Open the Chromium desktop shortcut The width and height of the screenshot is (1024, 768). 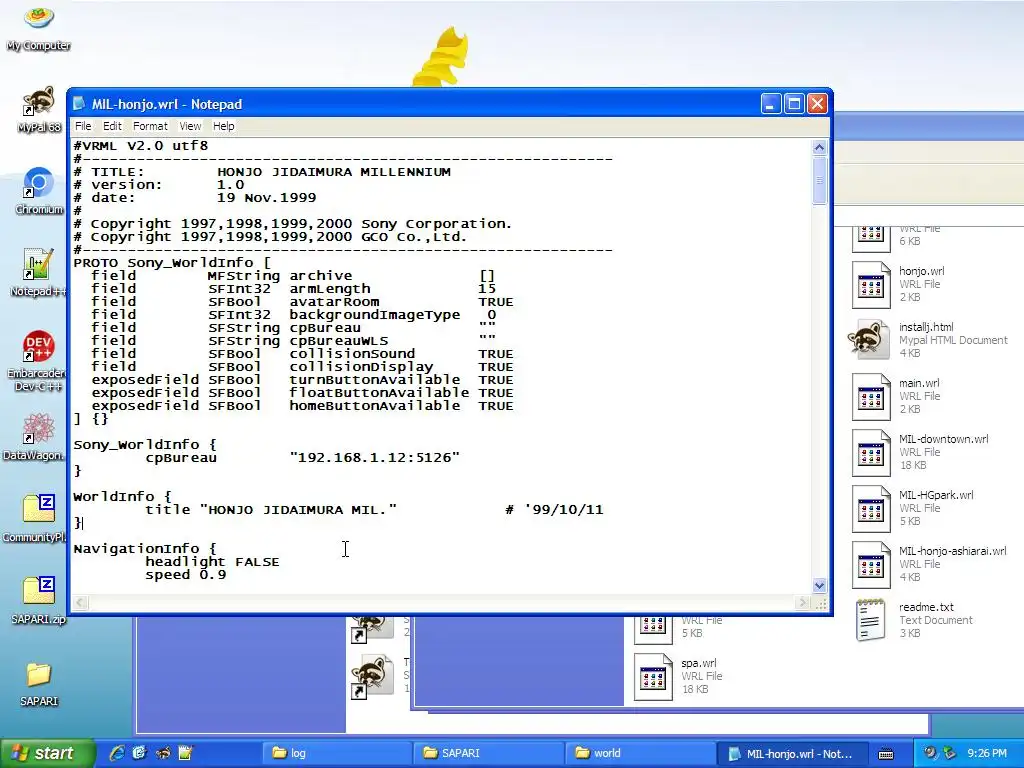[x=39, y=183]
